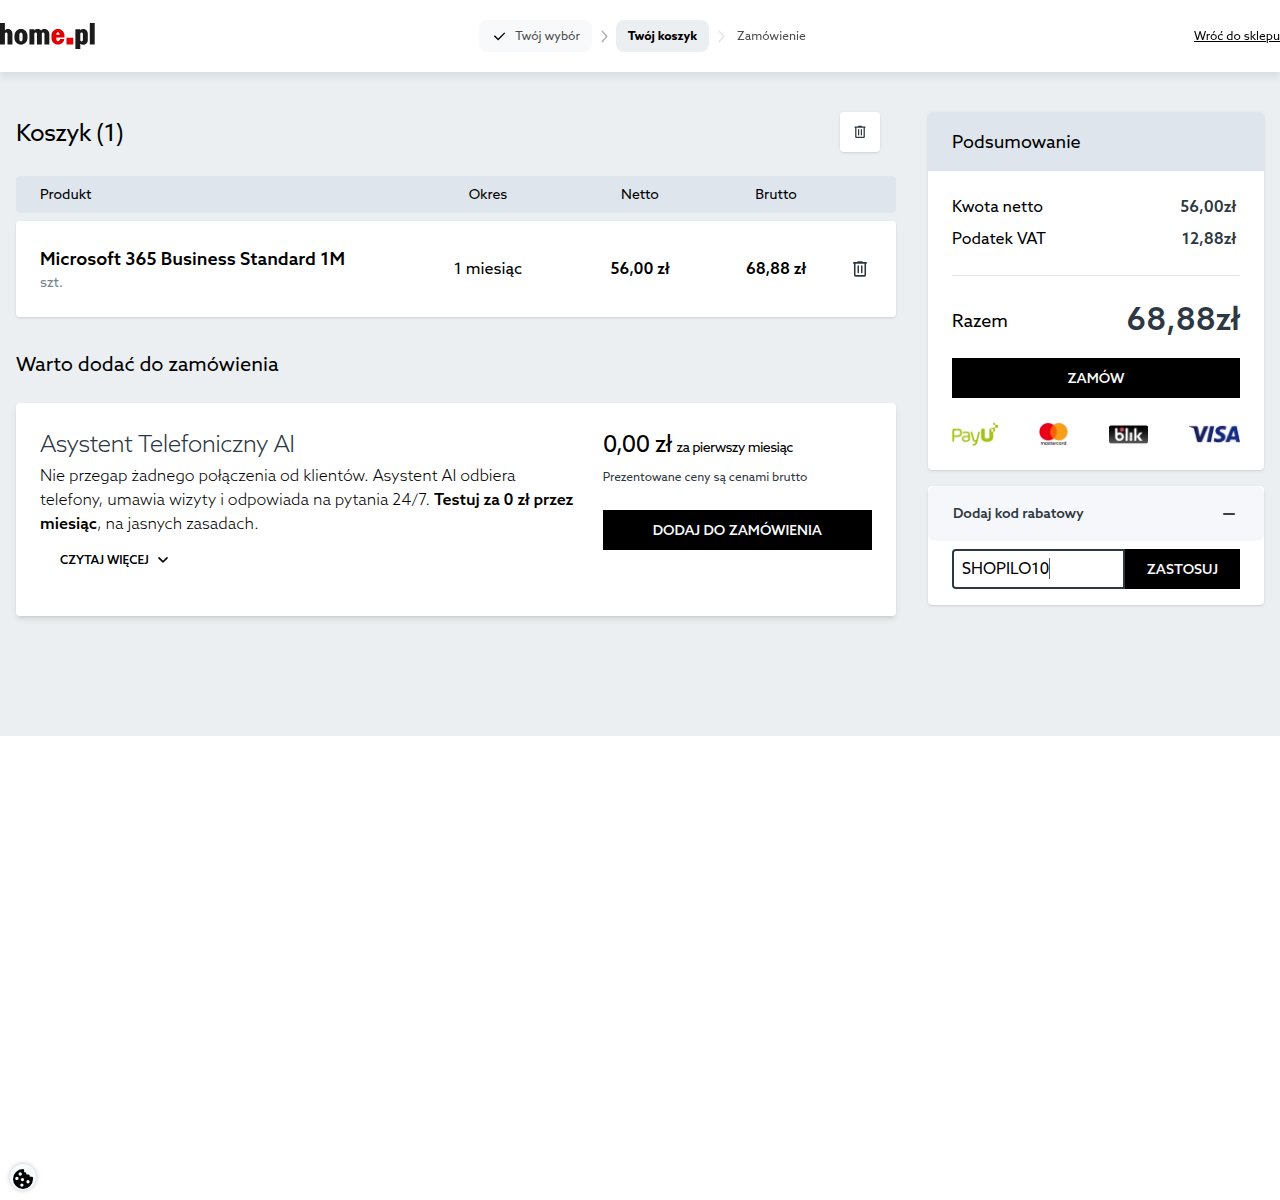Open cookie settings icon
The width and height of the screenshot is (1280, 1200).
click(x=23, y=1179)
